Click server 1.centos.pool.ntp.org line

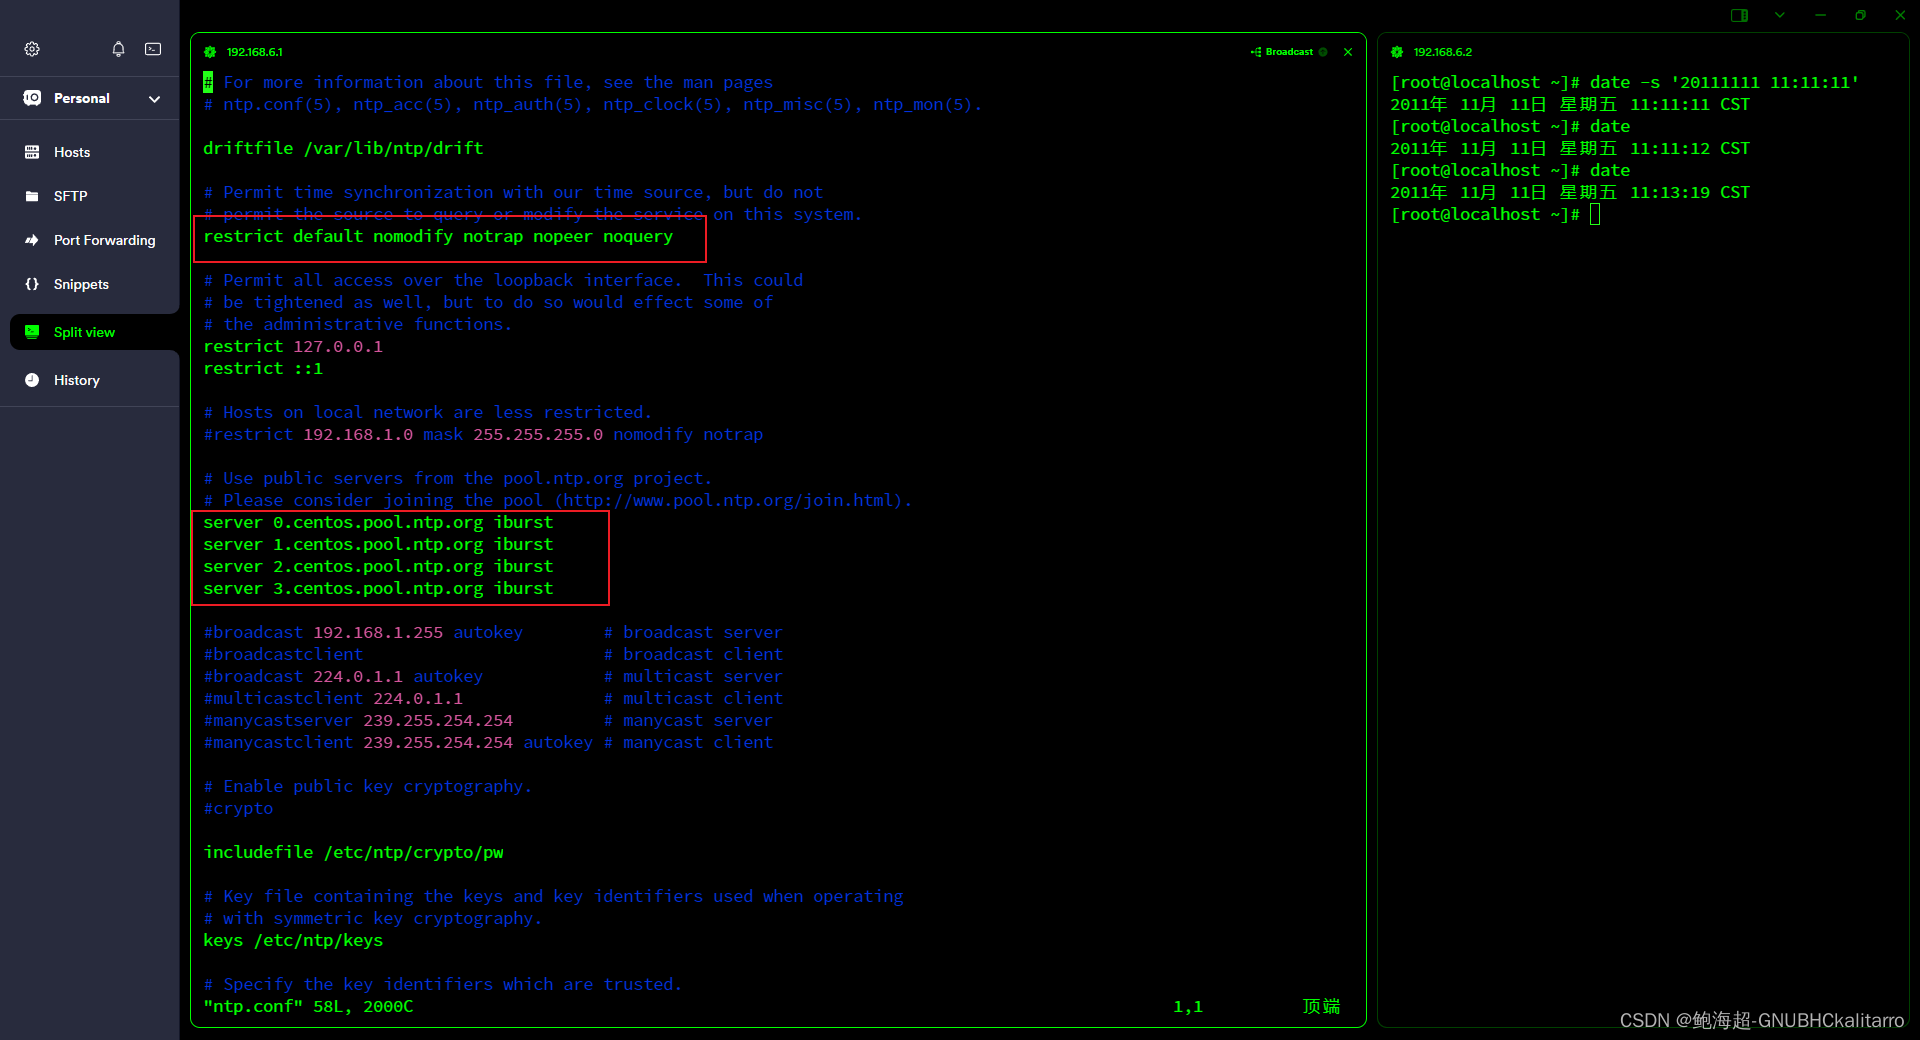pos(378,544)
